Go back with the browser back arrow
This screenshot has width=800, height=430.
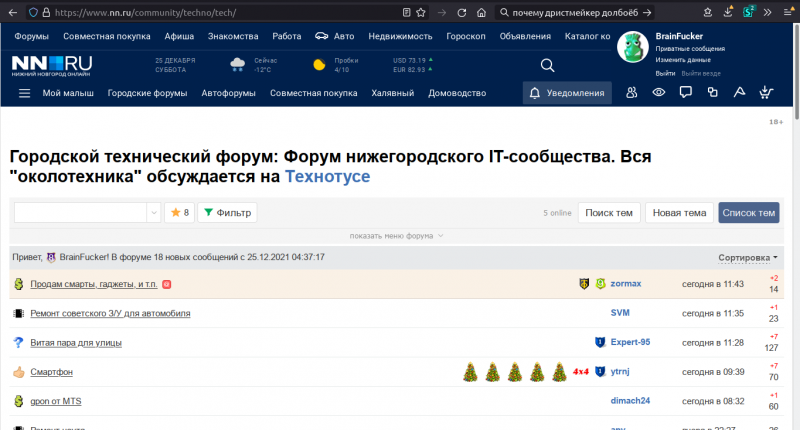[x=13, y=13]
